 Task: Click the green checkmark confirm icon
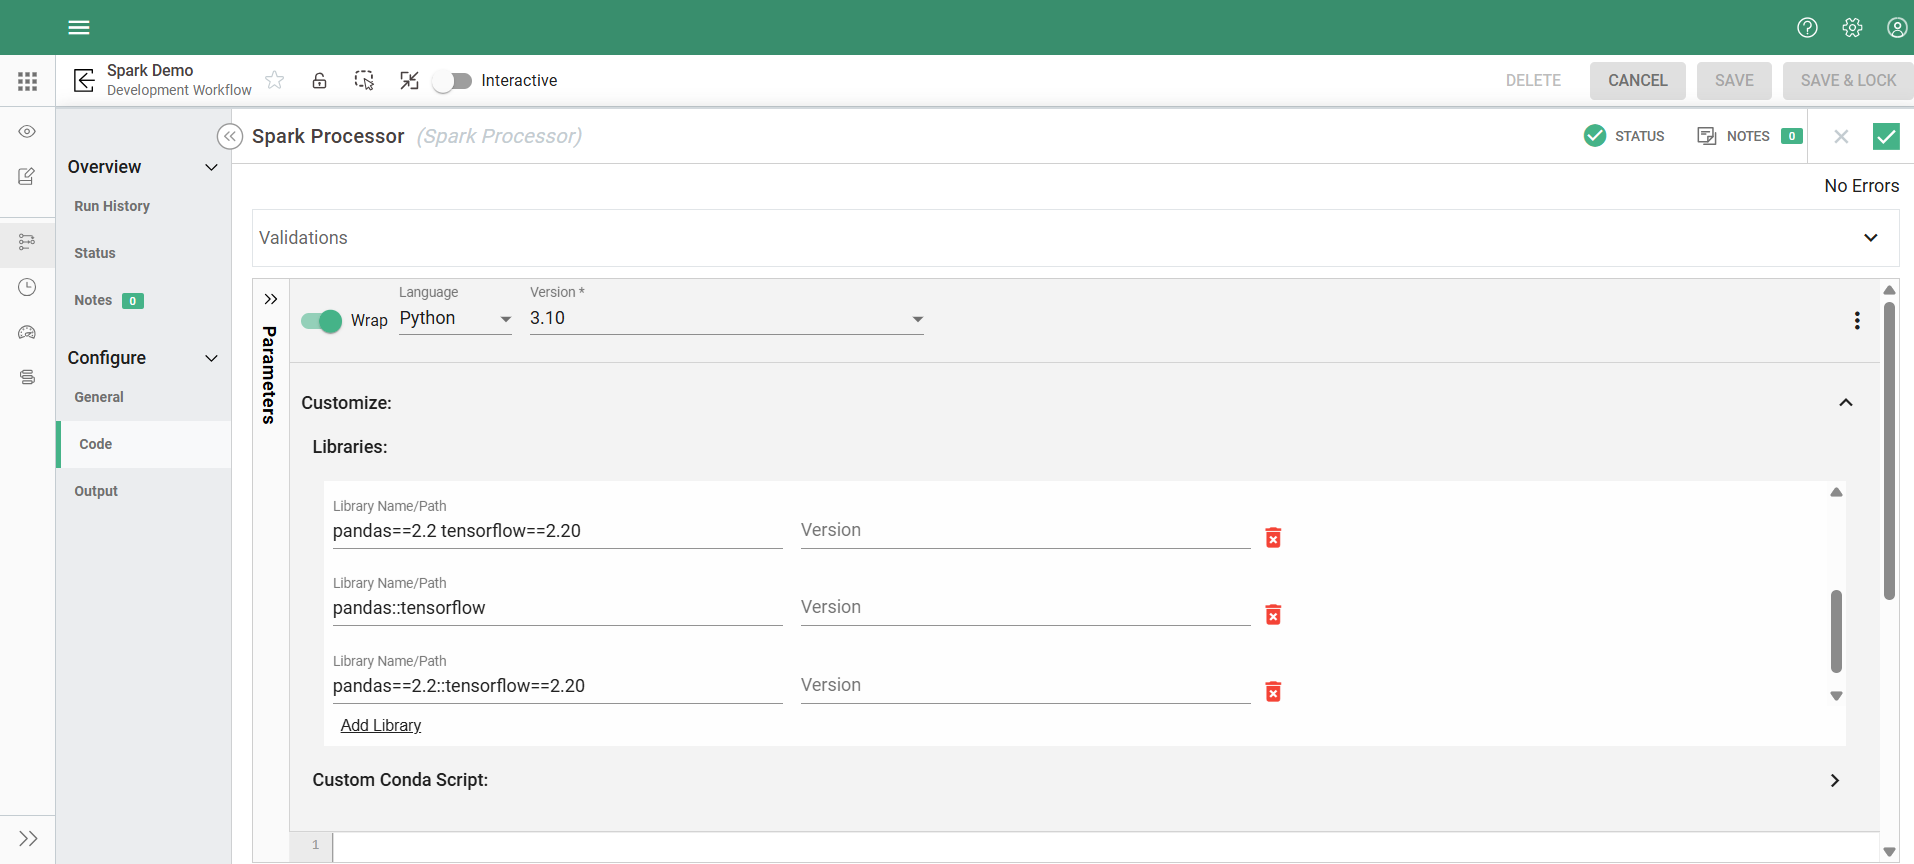click(x=1885, y=136)
